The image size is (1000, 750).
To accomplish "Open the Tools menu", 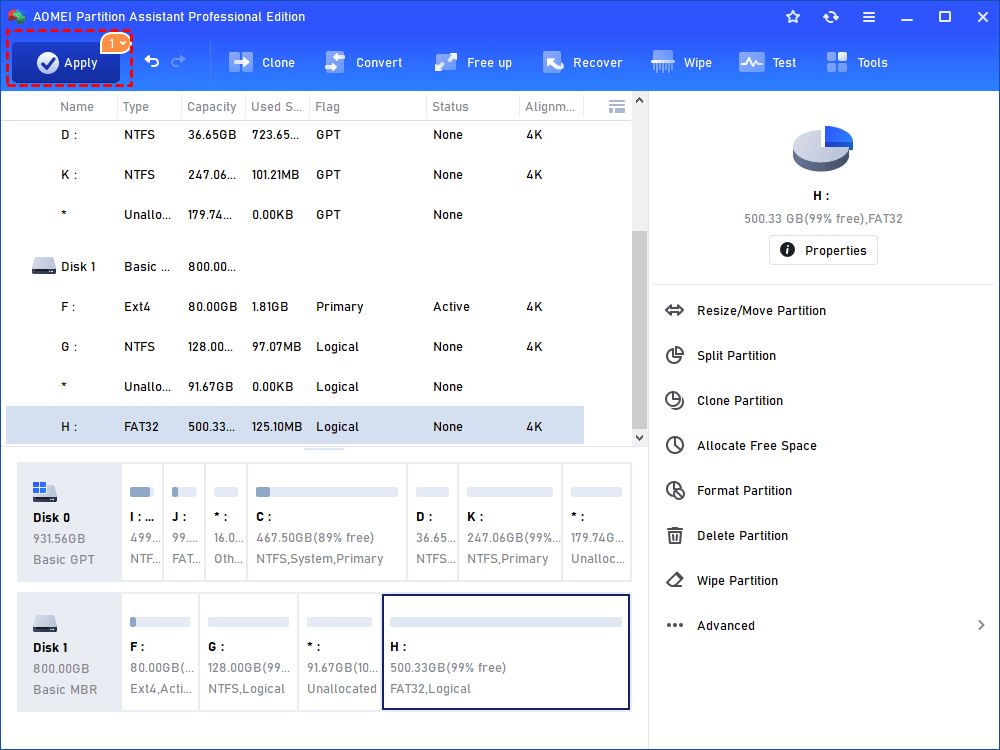I will (x=857, y=62).
